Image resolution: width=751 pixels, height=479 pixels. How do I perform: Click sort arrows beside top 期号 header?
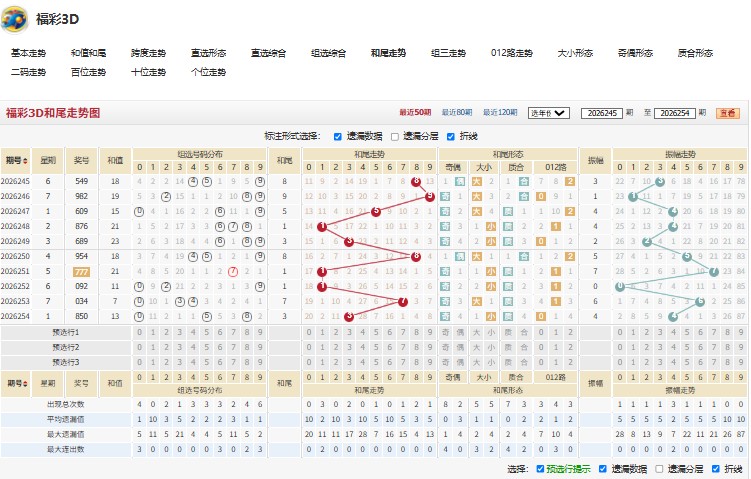(25, 160)
